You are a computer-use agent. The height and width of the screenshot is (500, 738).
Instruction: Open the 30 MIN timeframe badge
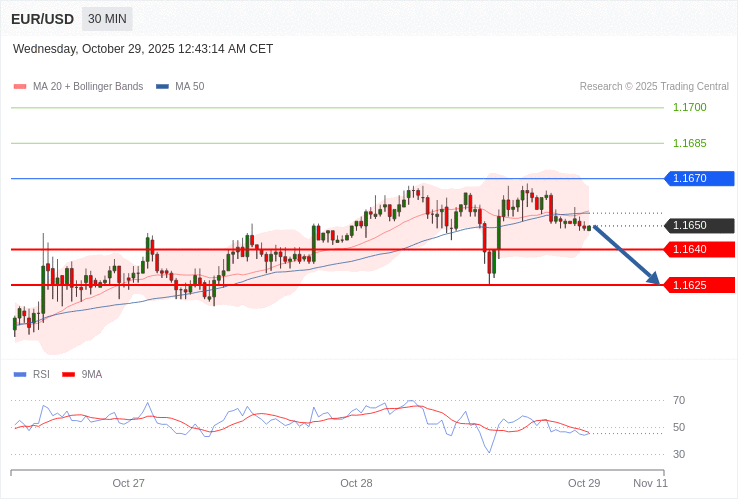tap(107, 19)
